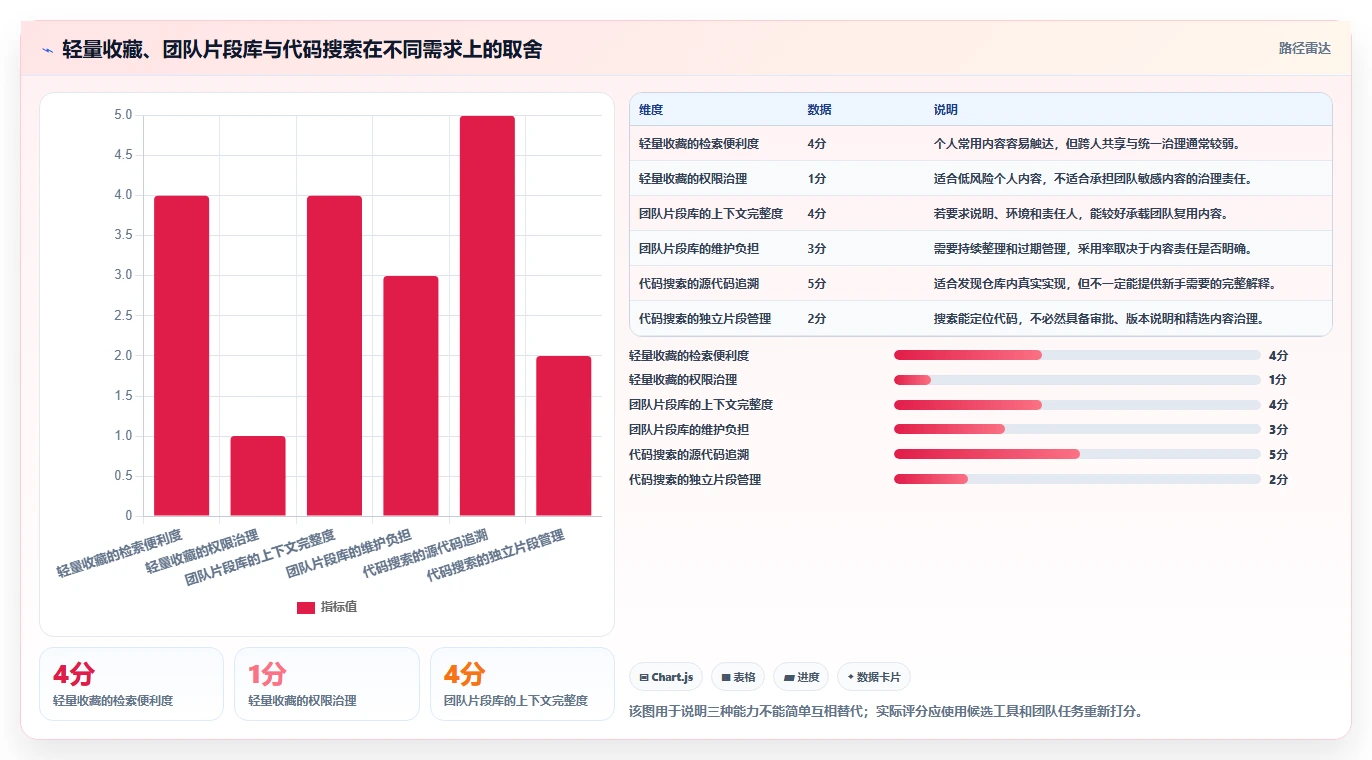1372x760 pixels.
Task: Click the progress-list label 团队片段库的维护负担
Action: (x=689, y=430)
